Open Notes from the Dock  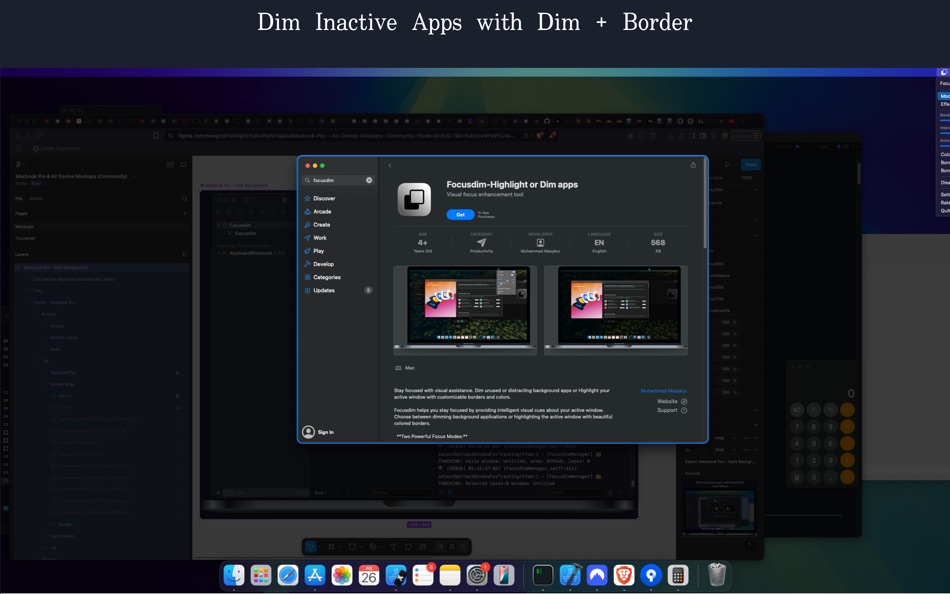450,575
